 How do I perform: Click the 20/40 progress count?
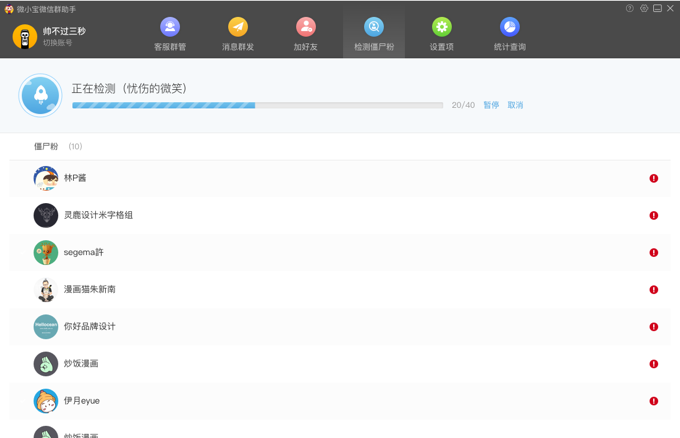click(x=463, y=105)
